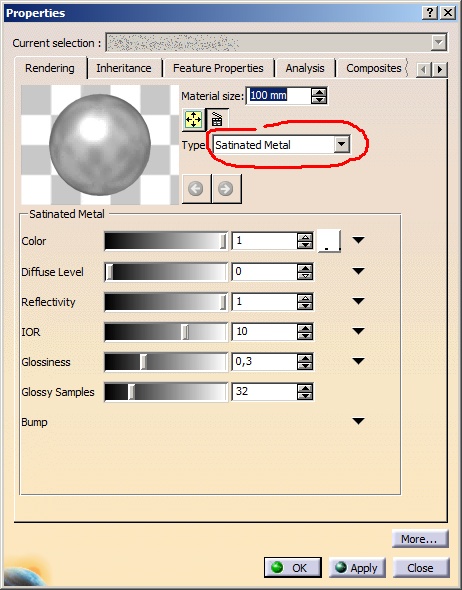The height and width of the screenshot is (590, 462).
Task: Expand the Bump options arrow
Action: 359,421
